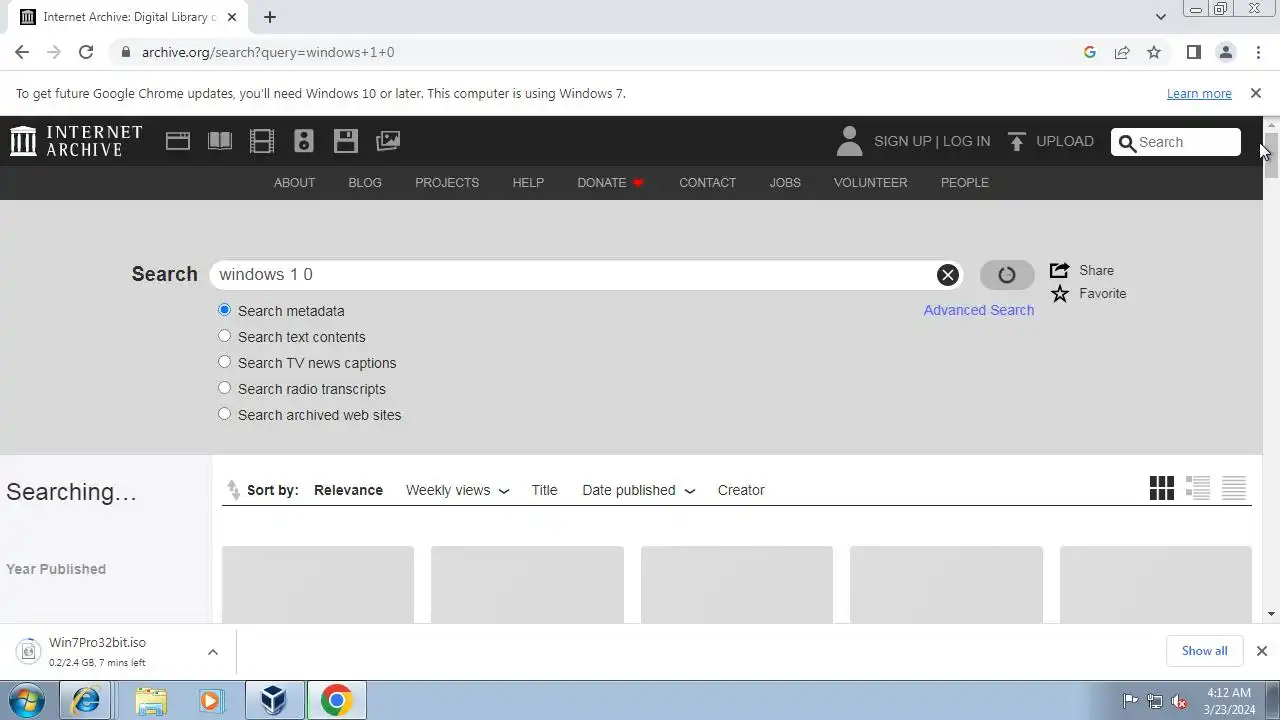Sort results by Title
Viewport: 1280px width, 720px height.
coord(544,490)
